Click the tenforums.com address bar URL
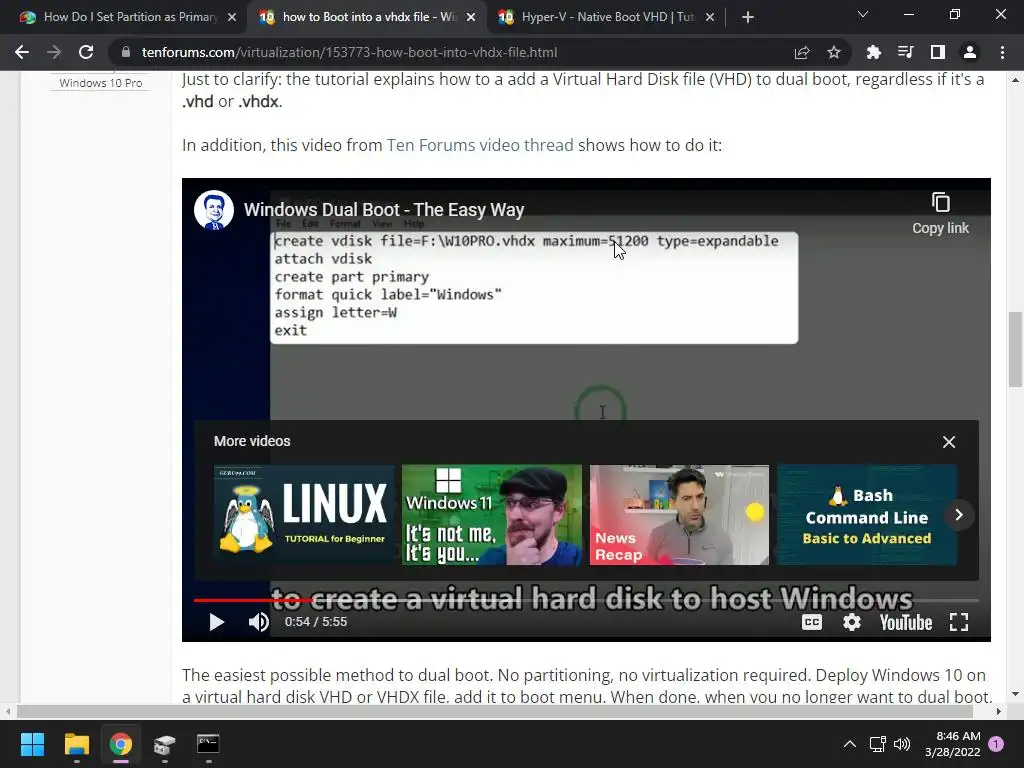1024x768 pixels. (x=349, y=52)
